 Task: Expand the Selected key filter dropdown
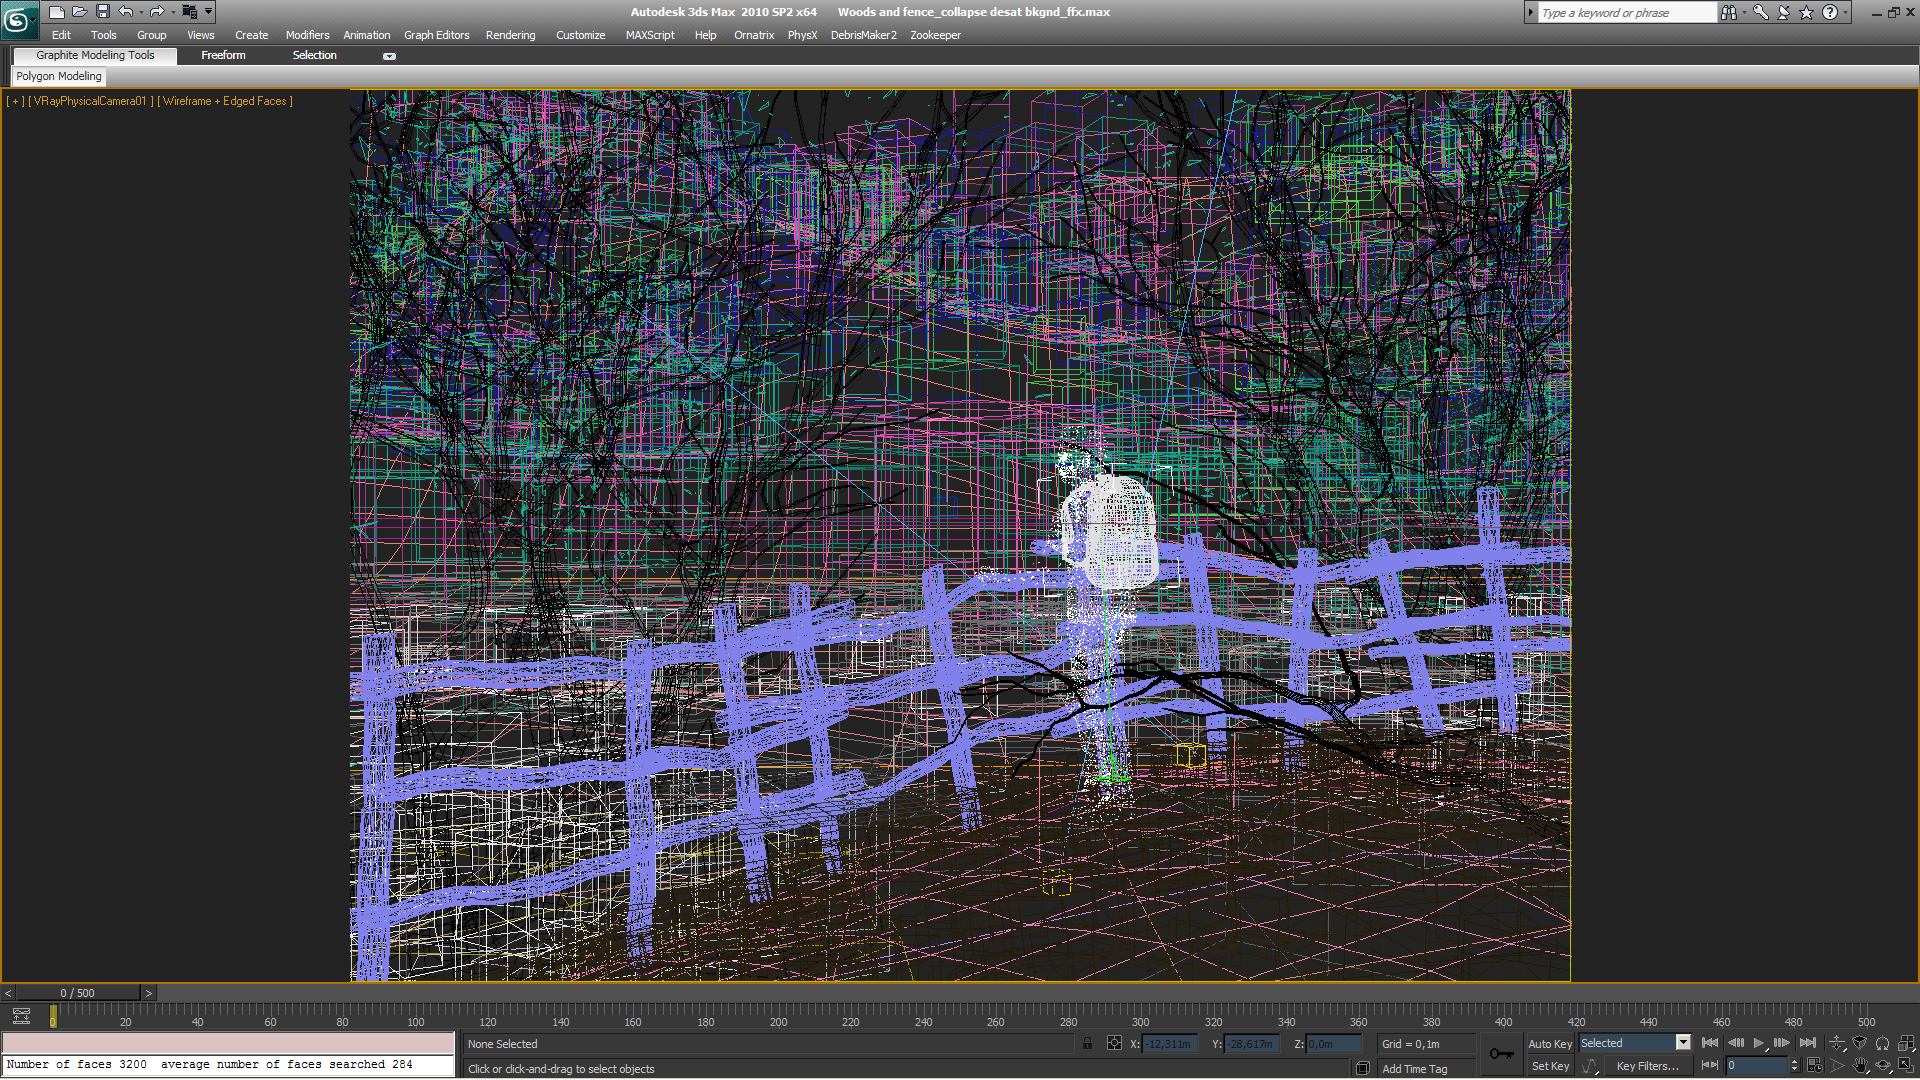point(1683,1043)
